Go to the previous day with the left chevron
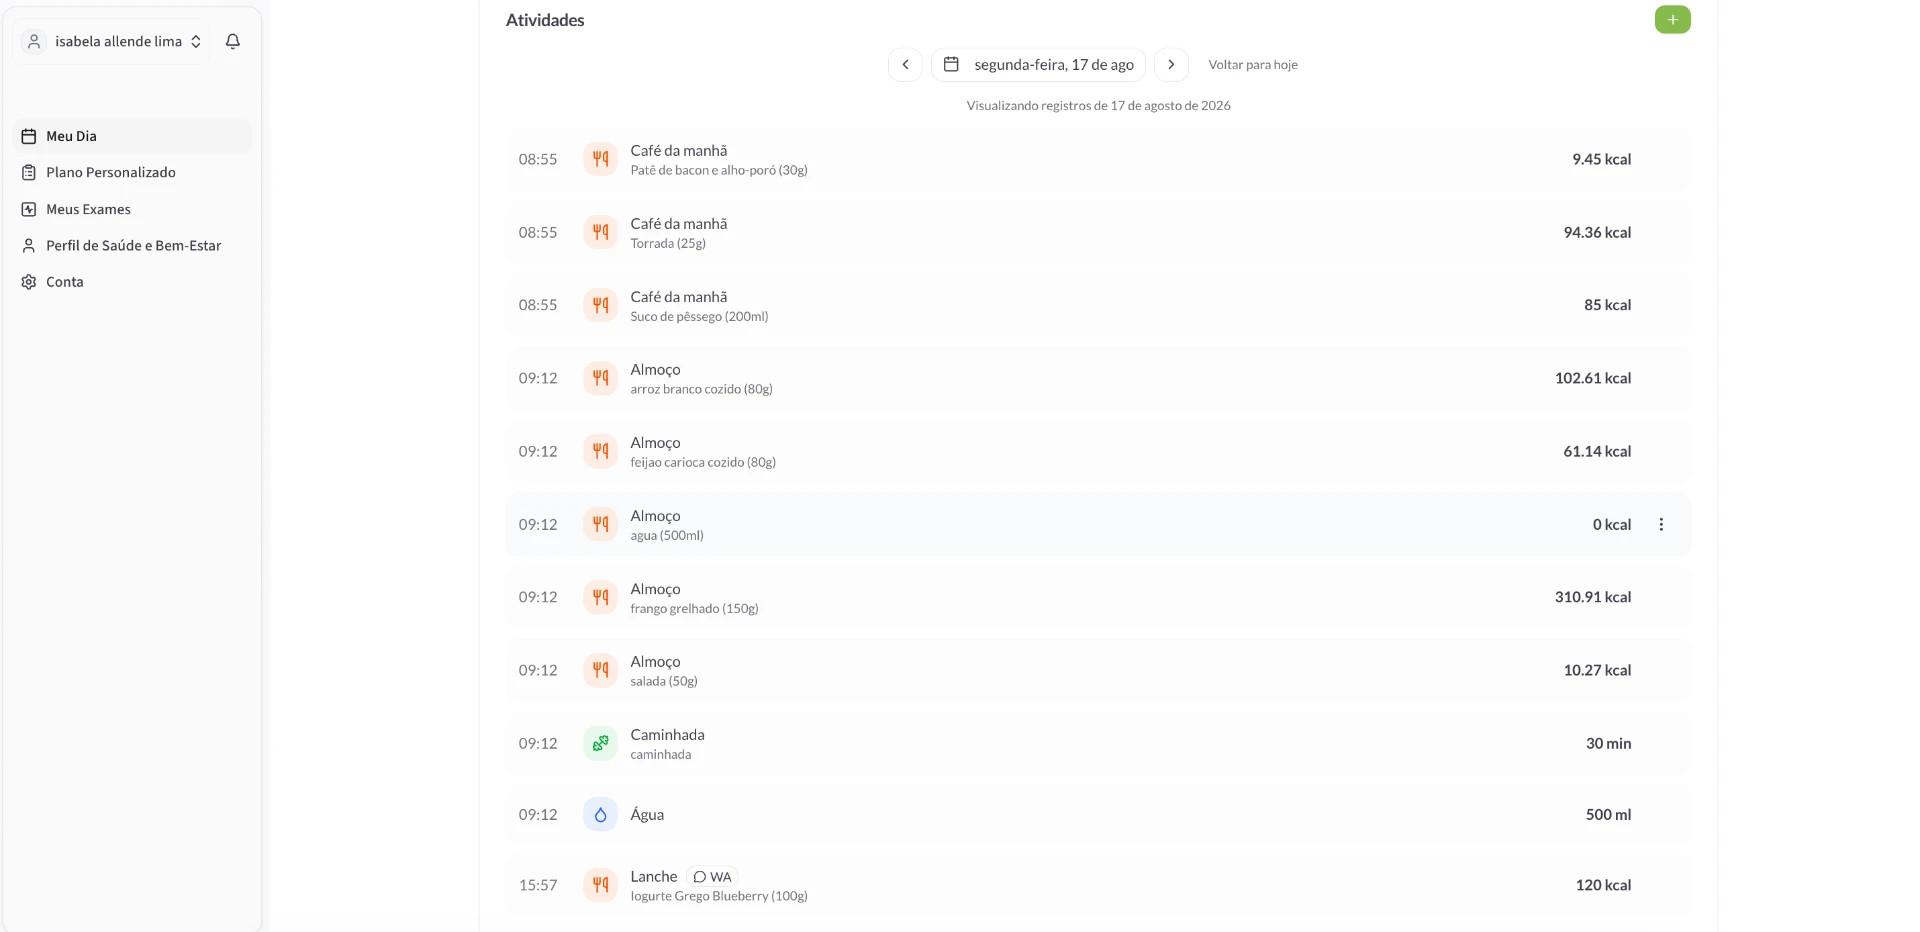 pyautogui.click(x=905, y=65)
